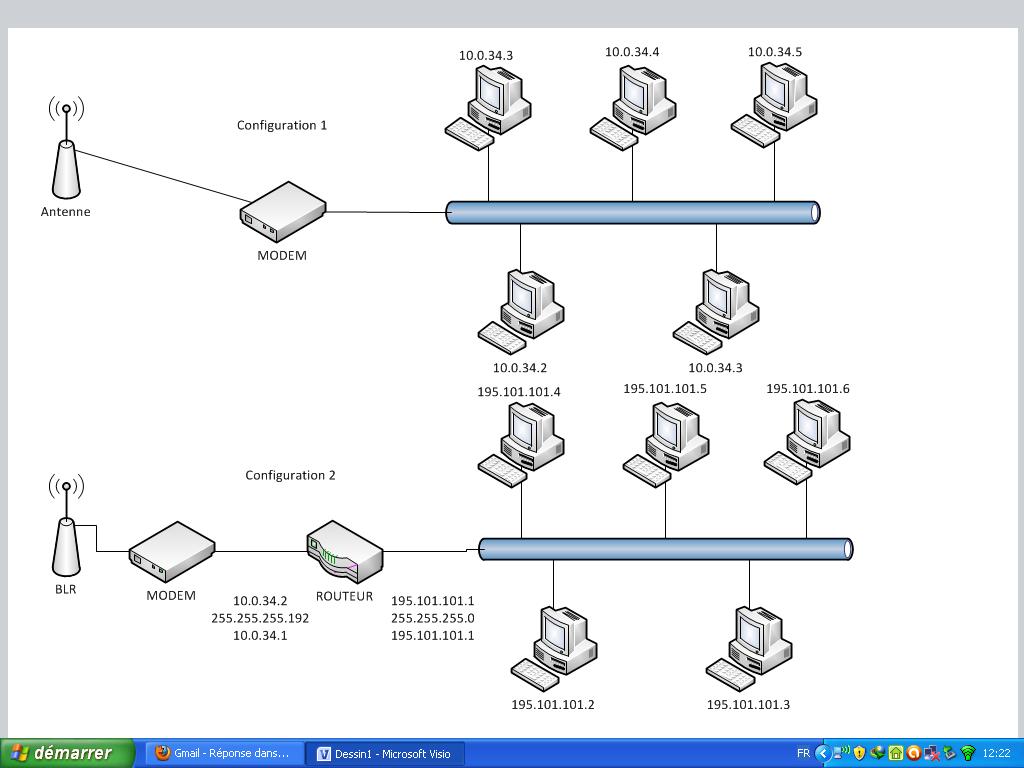This screenshot has height=768, width=1024.
Task: Select the computer shape labeled 195.101.101.5
Action: click(x=665, y=444)
